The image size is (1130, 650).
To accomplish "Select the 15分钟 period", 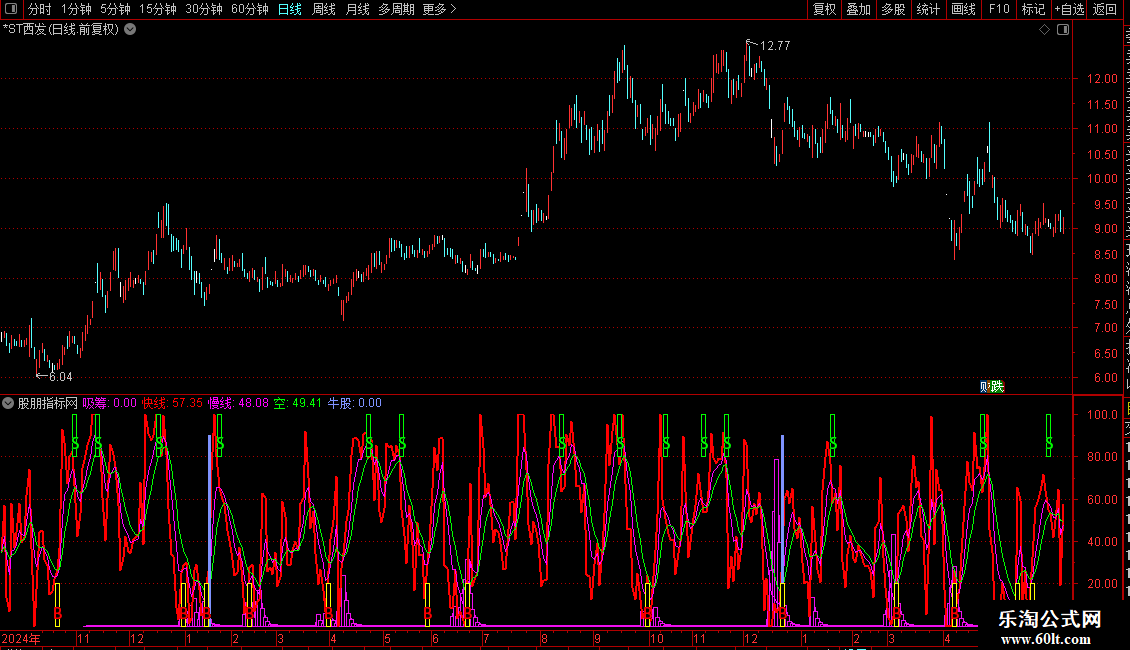I will tap(158, 9).
